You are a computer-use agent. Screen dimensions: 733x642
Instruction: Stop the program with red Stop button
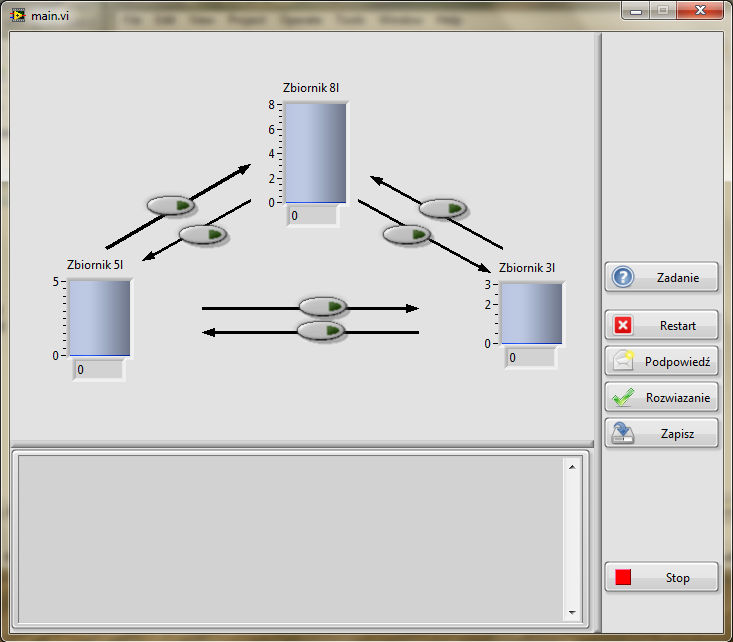(x=661, y=577)
